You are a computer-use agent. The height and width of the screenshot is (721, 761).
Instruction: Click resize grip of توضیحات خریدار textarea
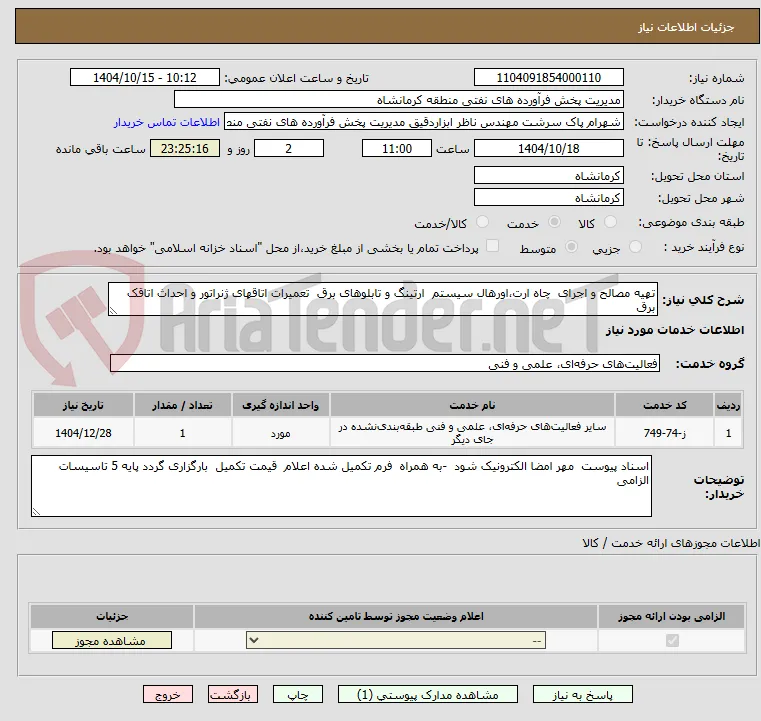[36, 511]
